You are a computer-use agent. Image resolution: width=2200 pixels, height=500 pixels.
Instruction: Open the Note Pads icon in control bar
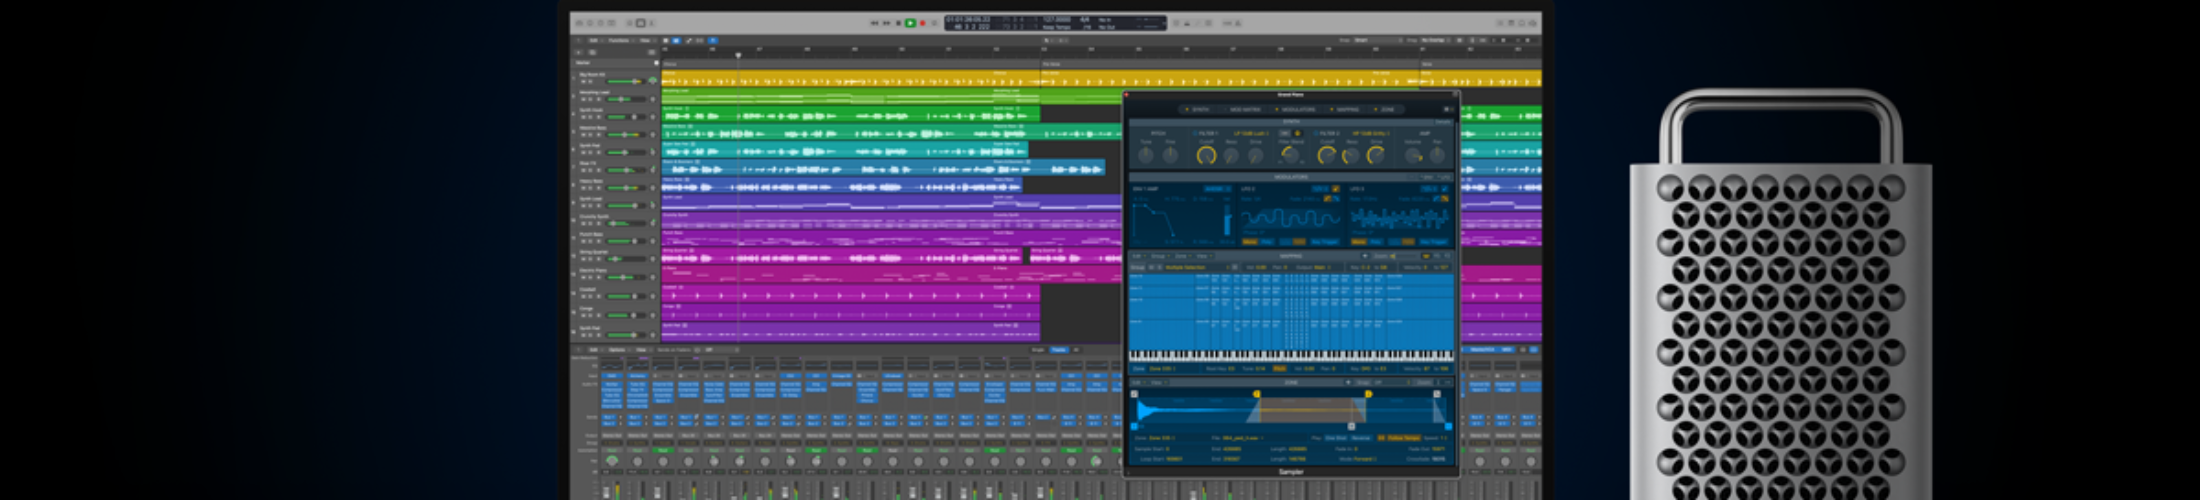pyautogui.click(x=1511, y=23)
